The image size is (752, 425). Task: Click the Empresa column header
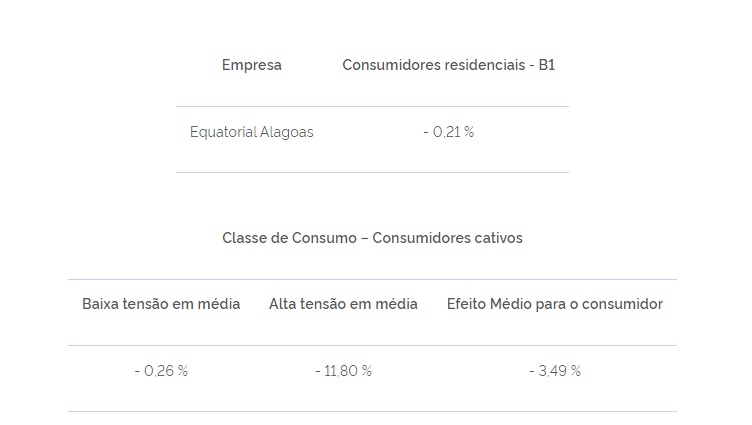coord(251,65)
